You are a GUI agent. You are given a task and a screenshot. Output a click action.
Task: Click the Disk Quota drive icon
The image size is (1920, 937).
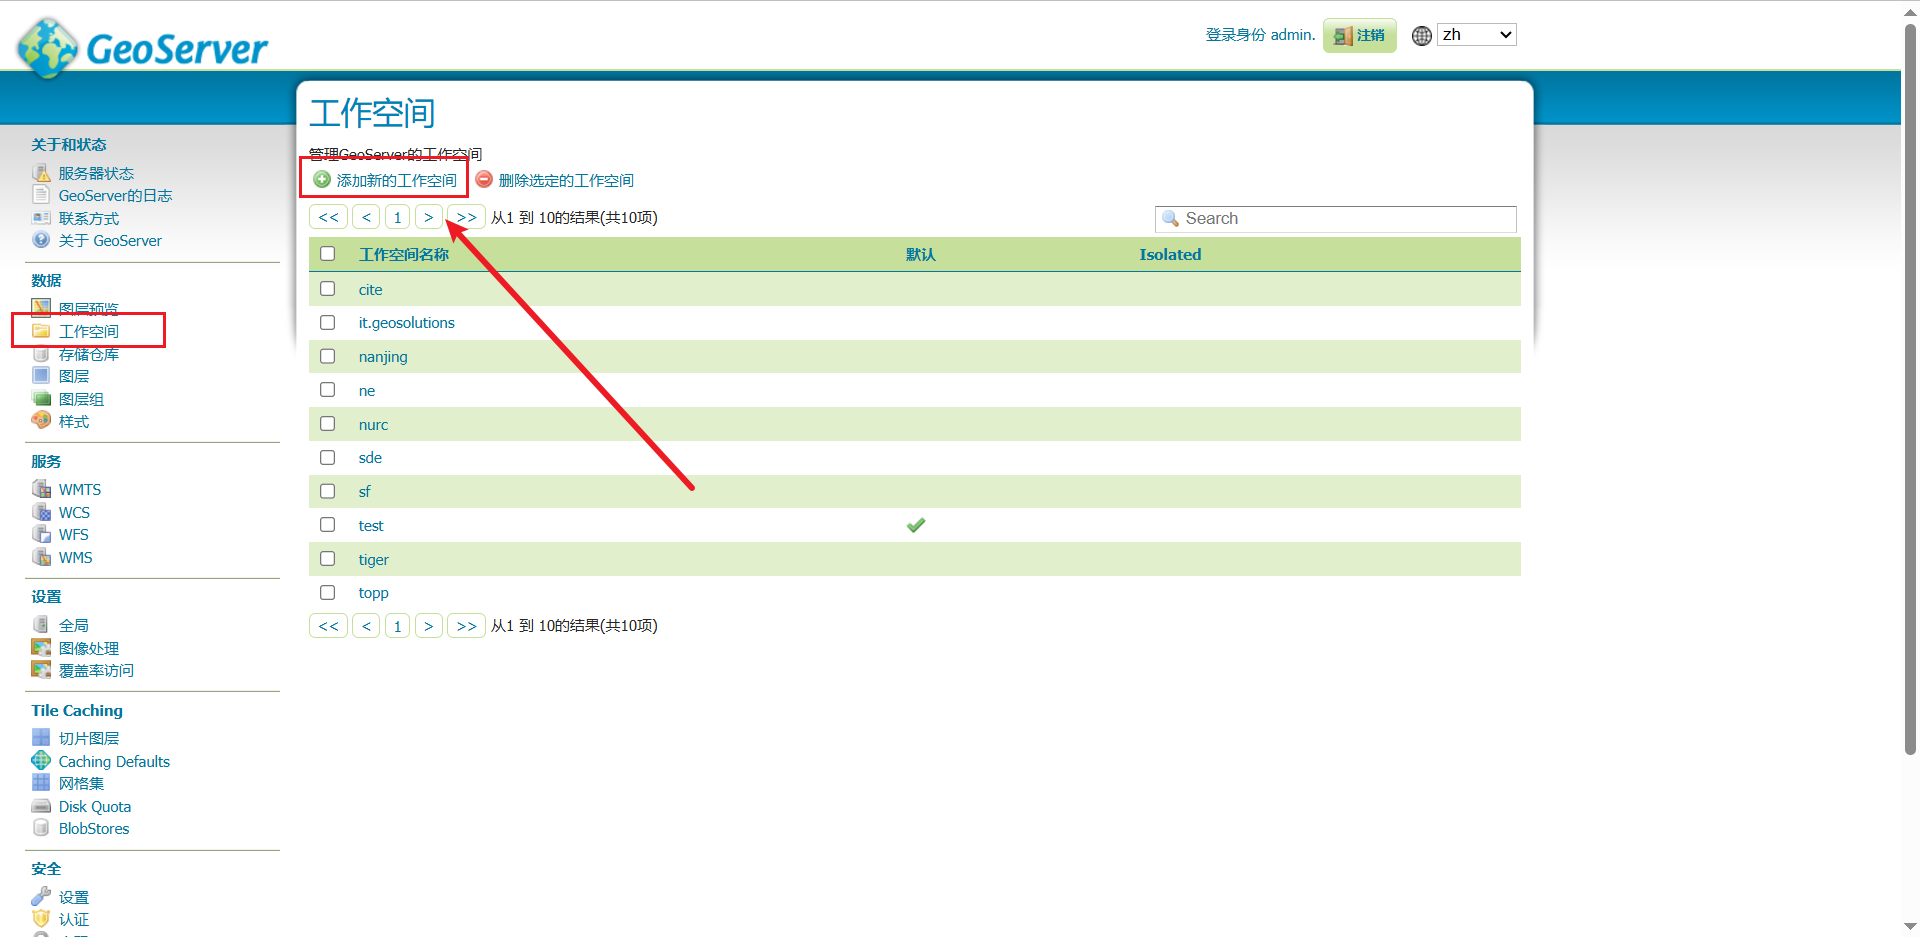tap(41, 806)
